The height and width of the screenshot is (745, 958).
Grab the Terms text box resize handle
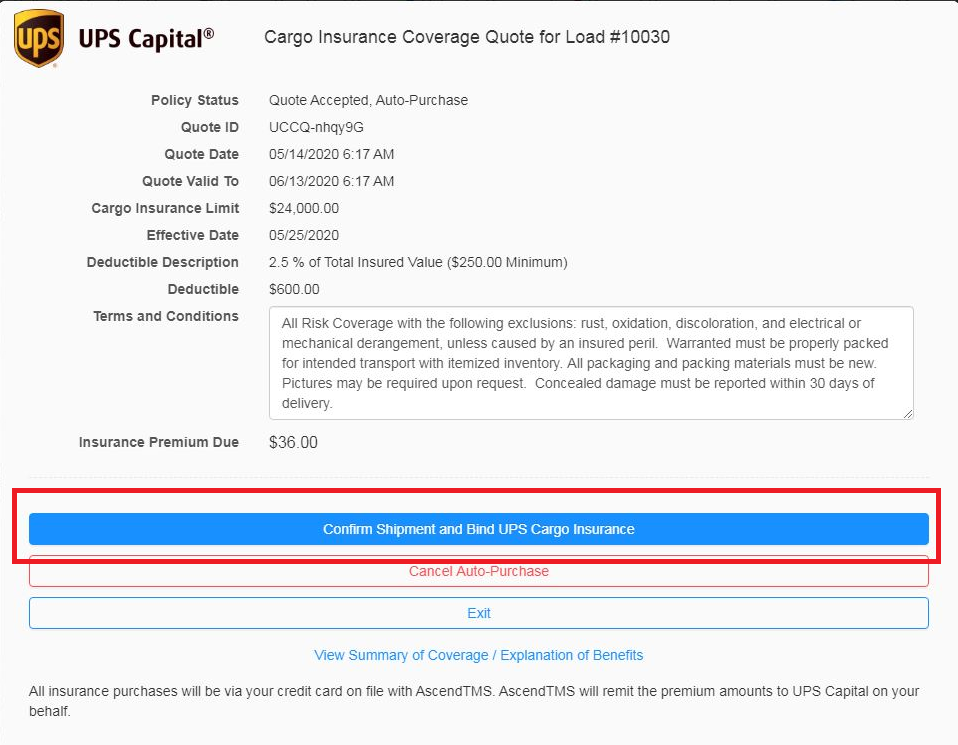coord(907,413)
